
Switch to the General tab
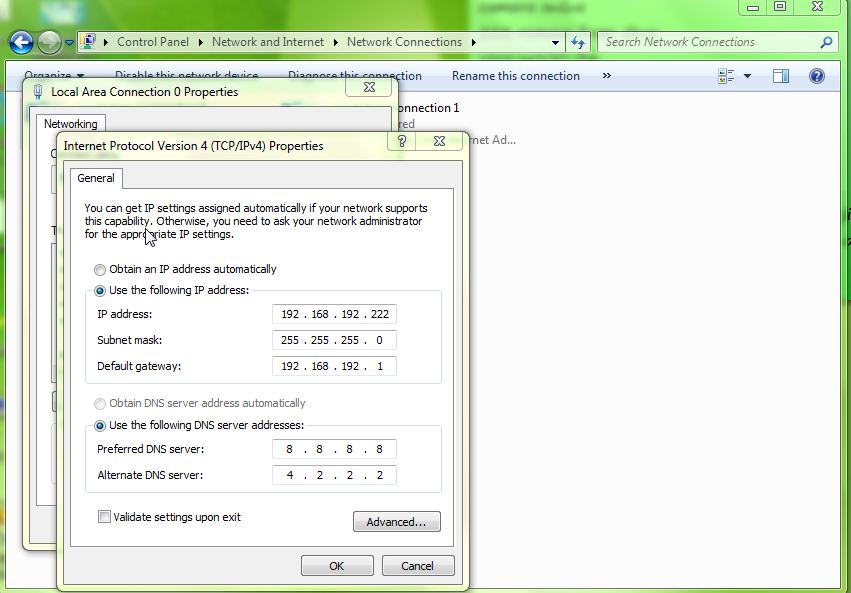[95, 178]
